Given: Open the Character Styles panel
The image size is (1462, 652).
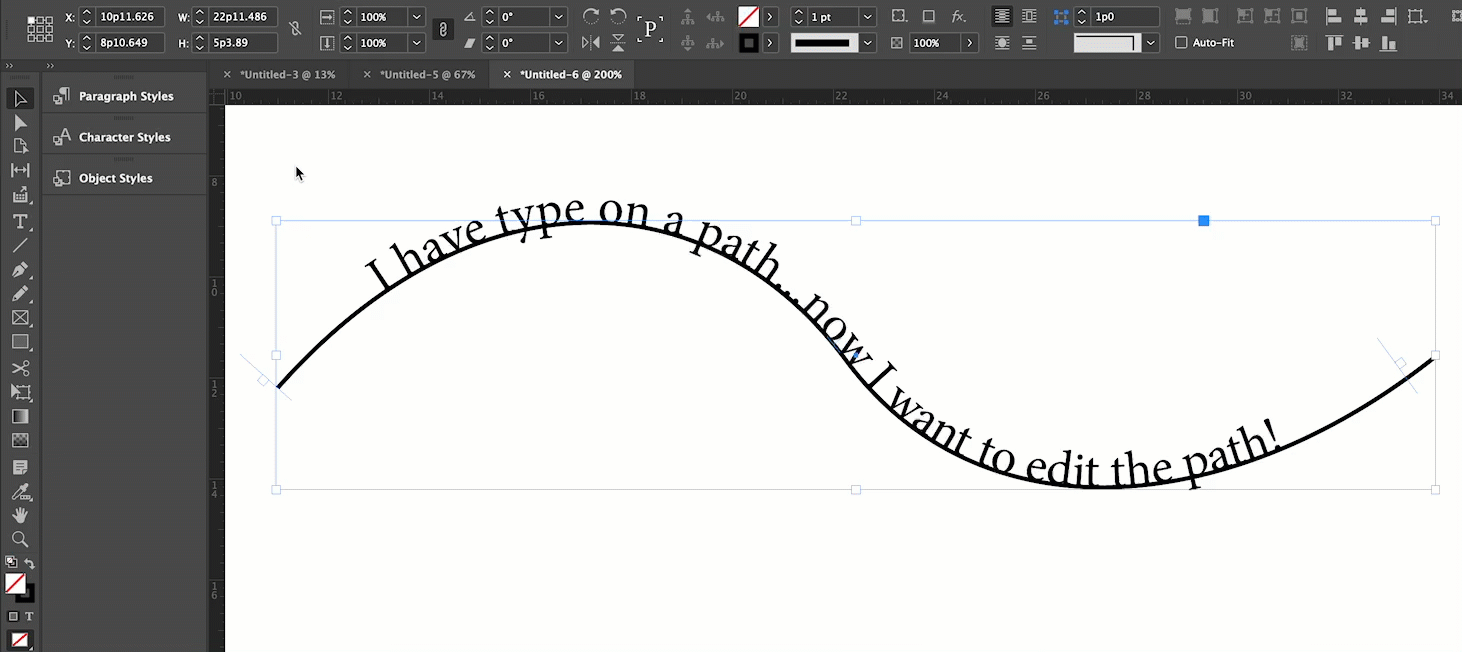Looking at the screenshot, I should pyautogui.click(x=125, y=137).
